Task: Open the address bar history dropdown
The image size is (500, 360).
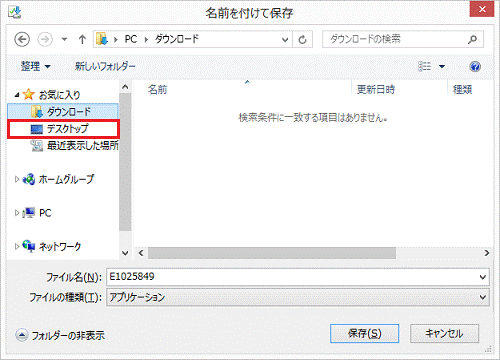Action: coord(285,40)
